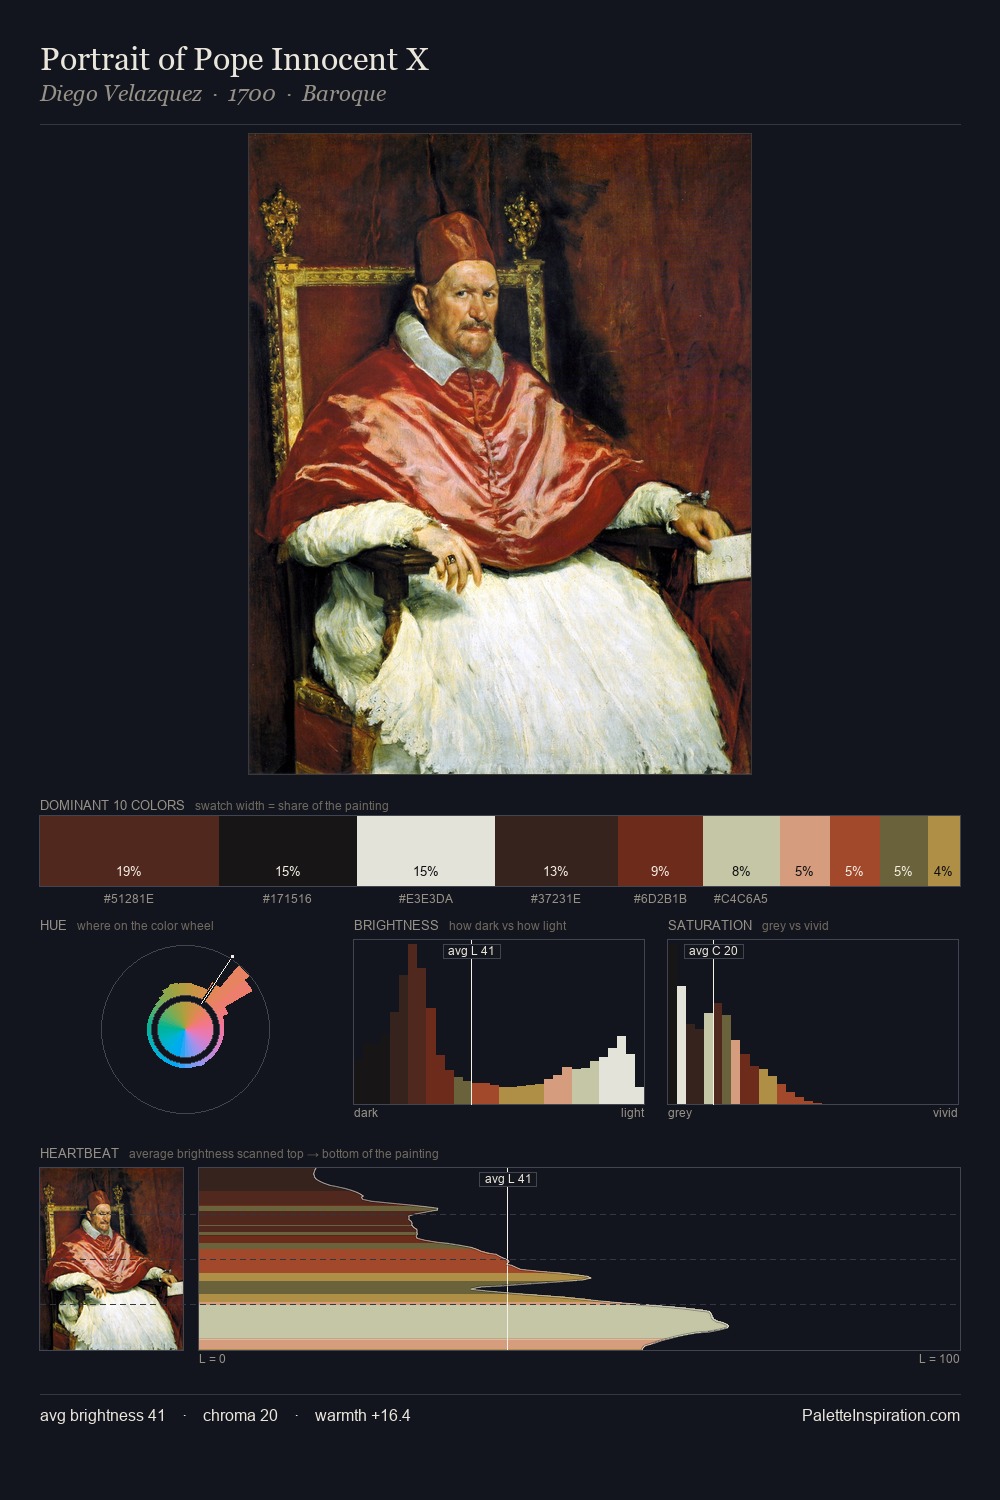This screenshot has width=1000, height=1500.
Task: Click hex code #37231E
Action: [556, 899]
